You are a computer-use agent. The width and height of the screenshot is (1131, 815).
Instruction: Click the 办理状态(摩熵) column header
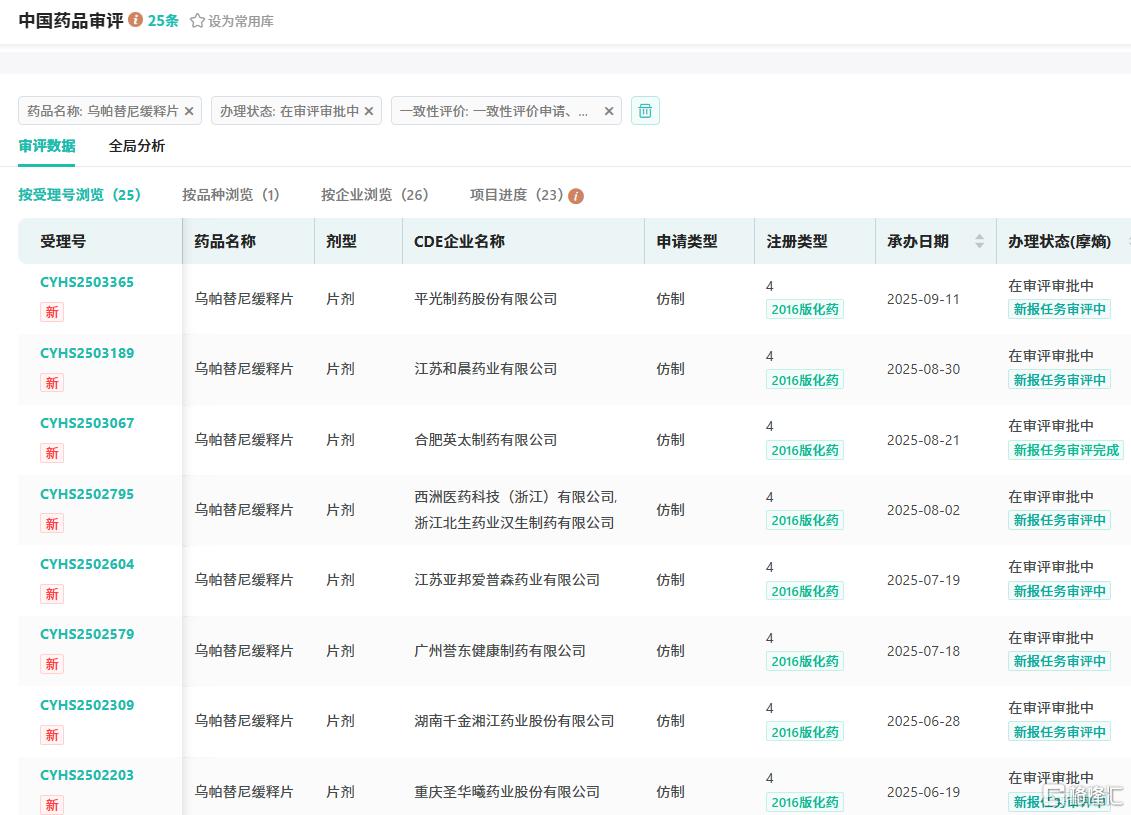1059,242
